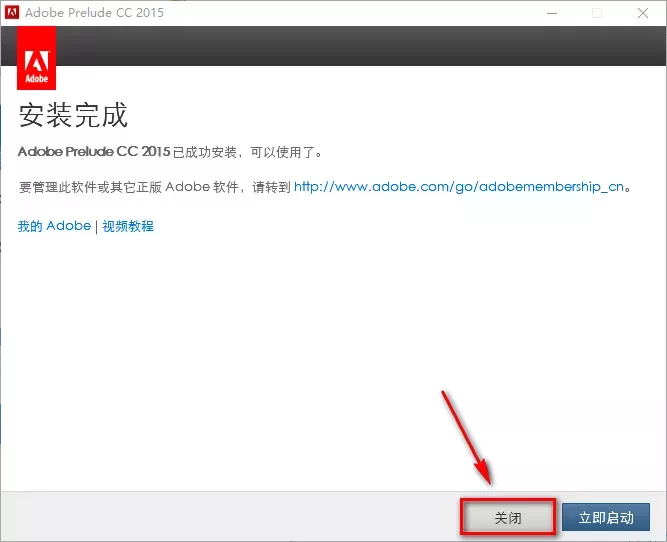This screenshot has width=667, height=542.
Task: Open the adobe.com adobemembership_cn link
Action: (462, 186)
